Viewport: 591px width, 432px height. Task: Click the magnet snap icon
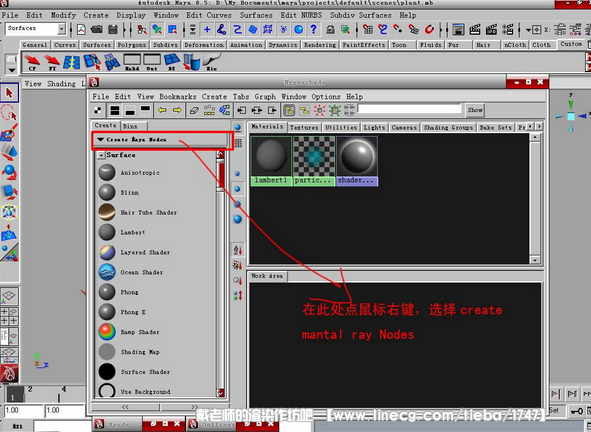tap(429, 29)
